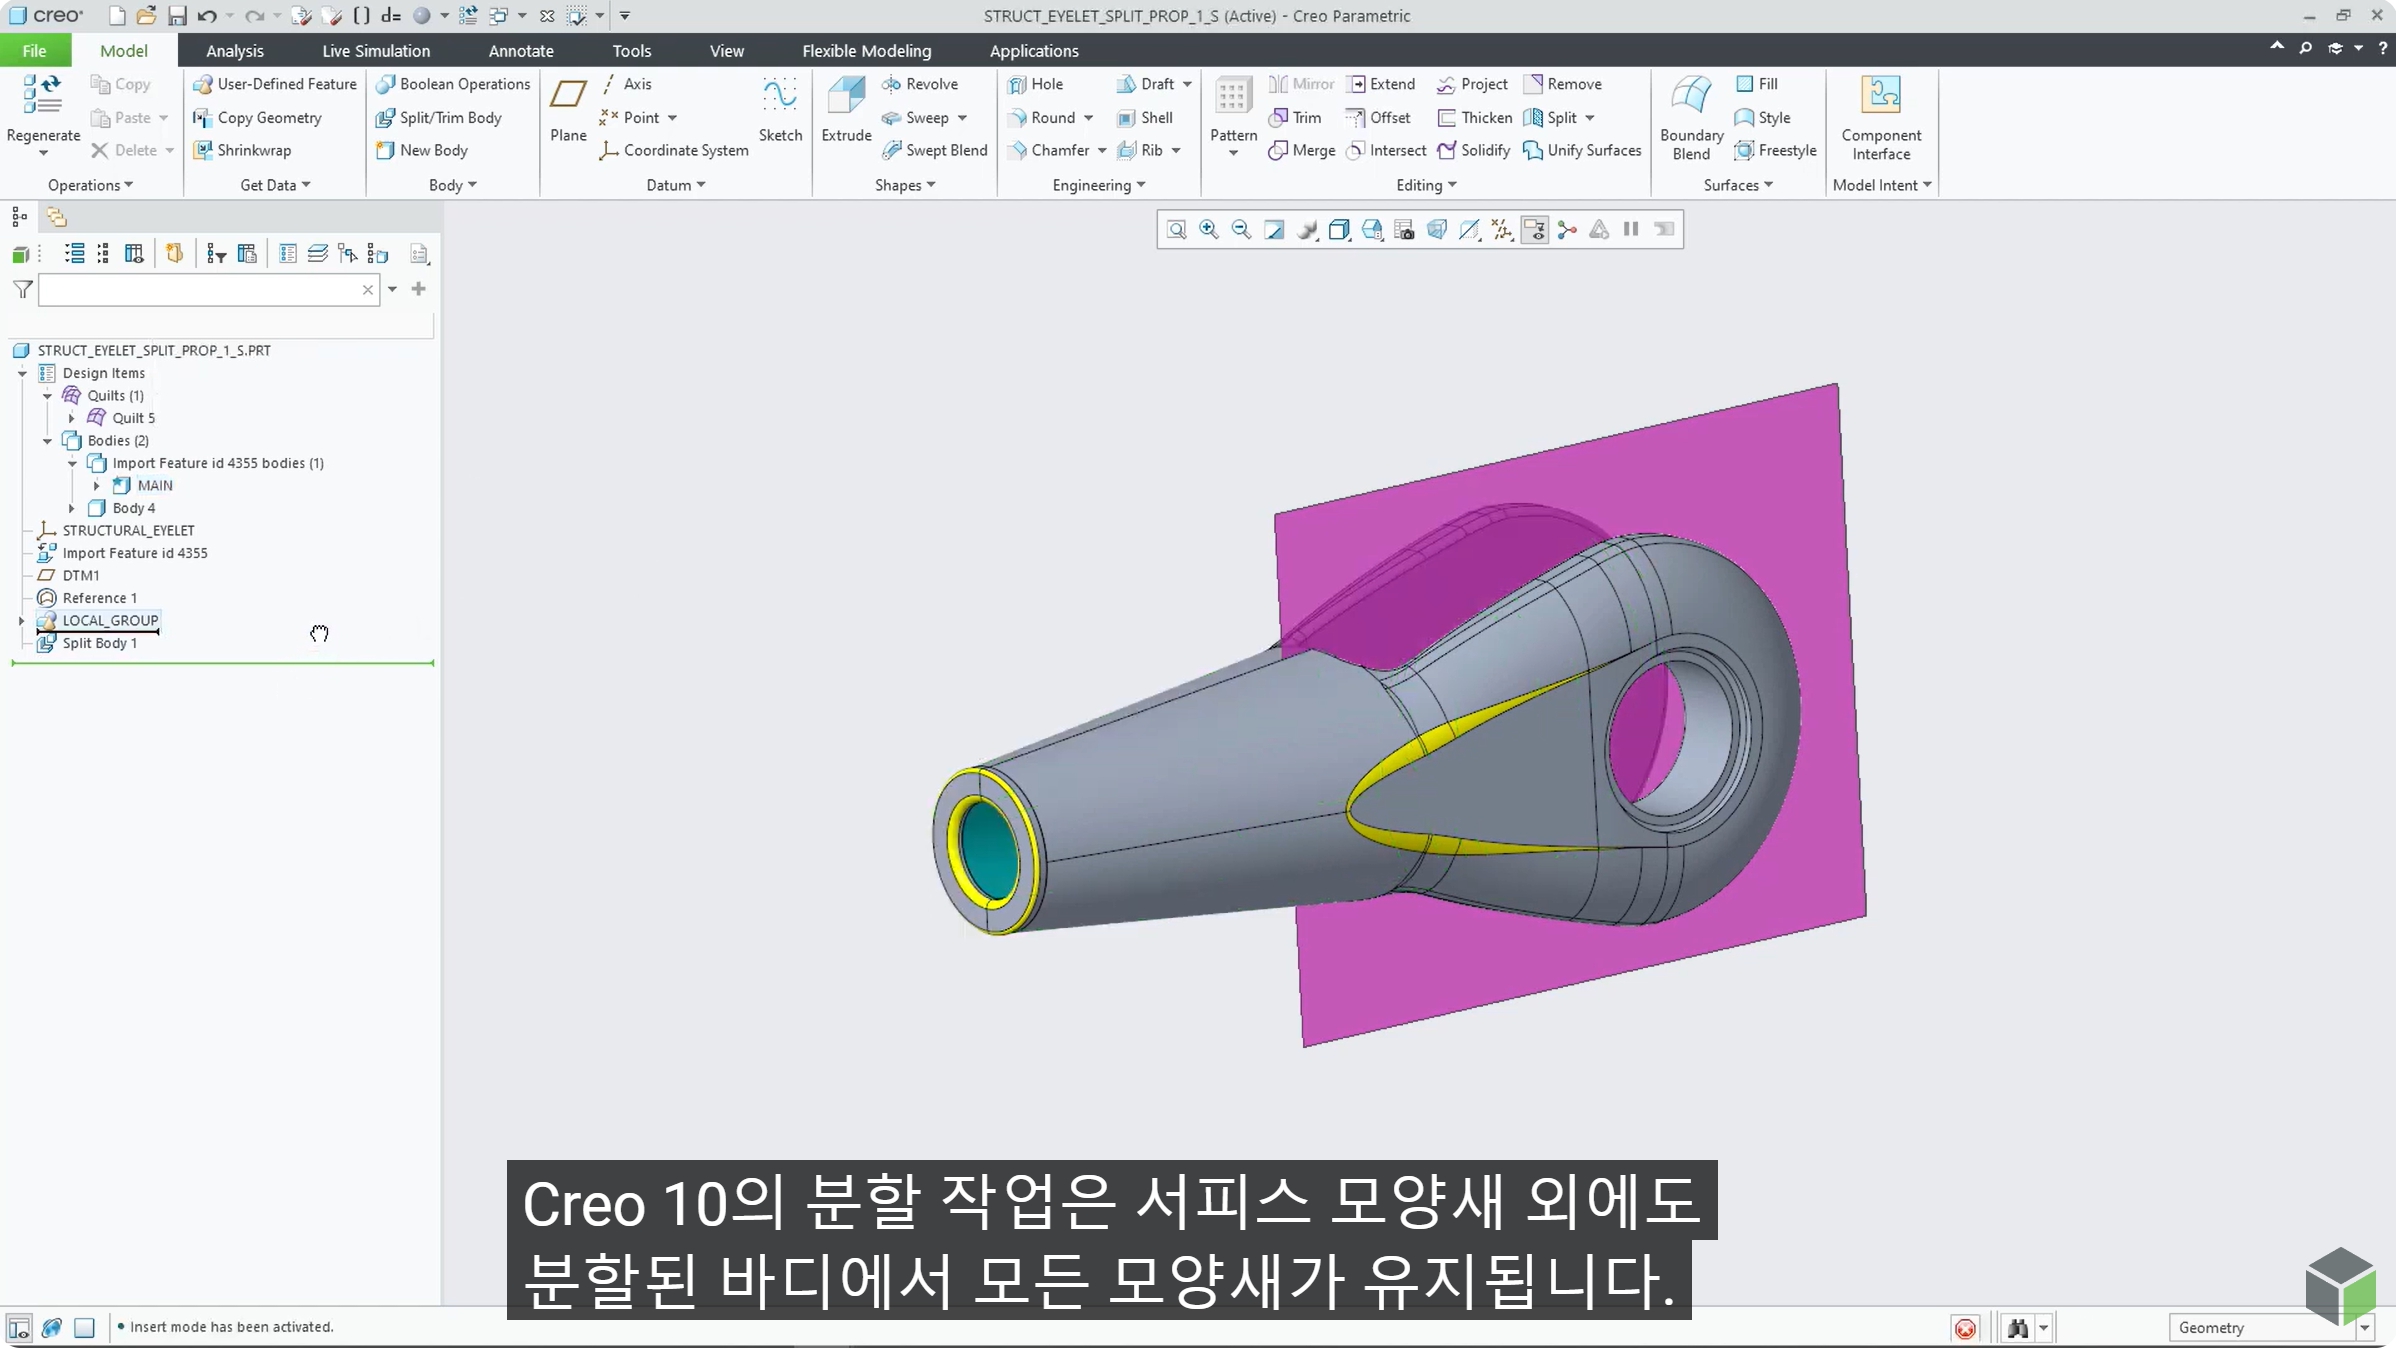
Task: Select the Shell tool
Action: coord(1145,118)
